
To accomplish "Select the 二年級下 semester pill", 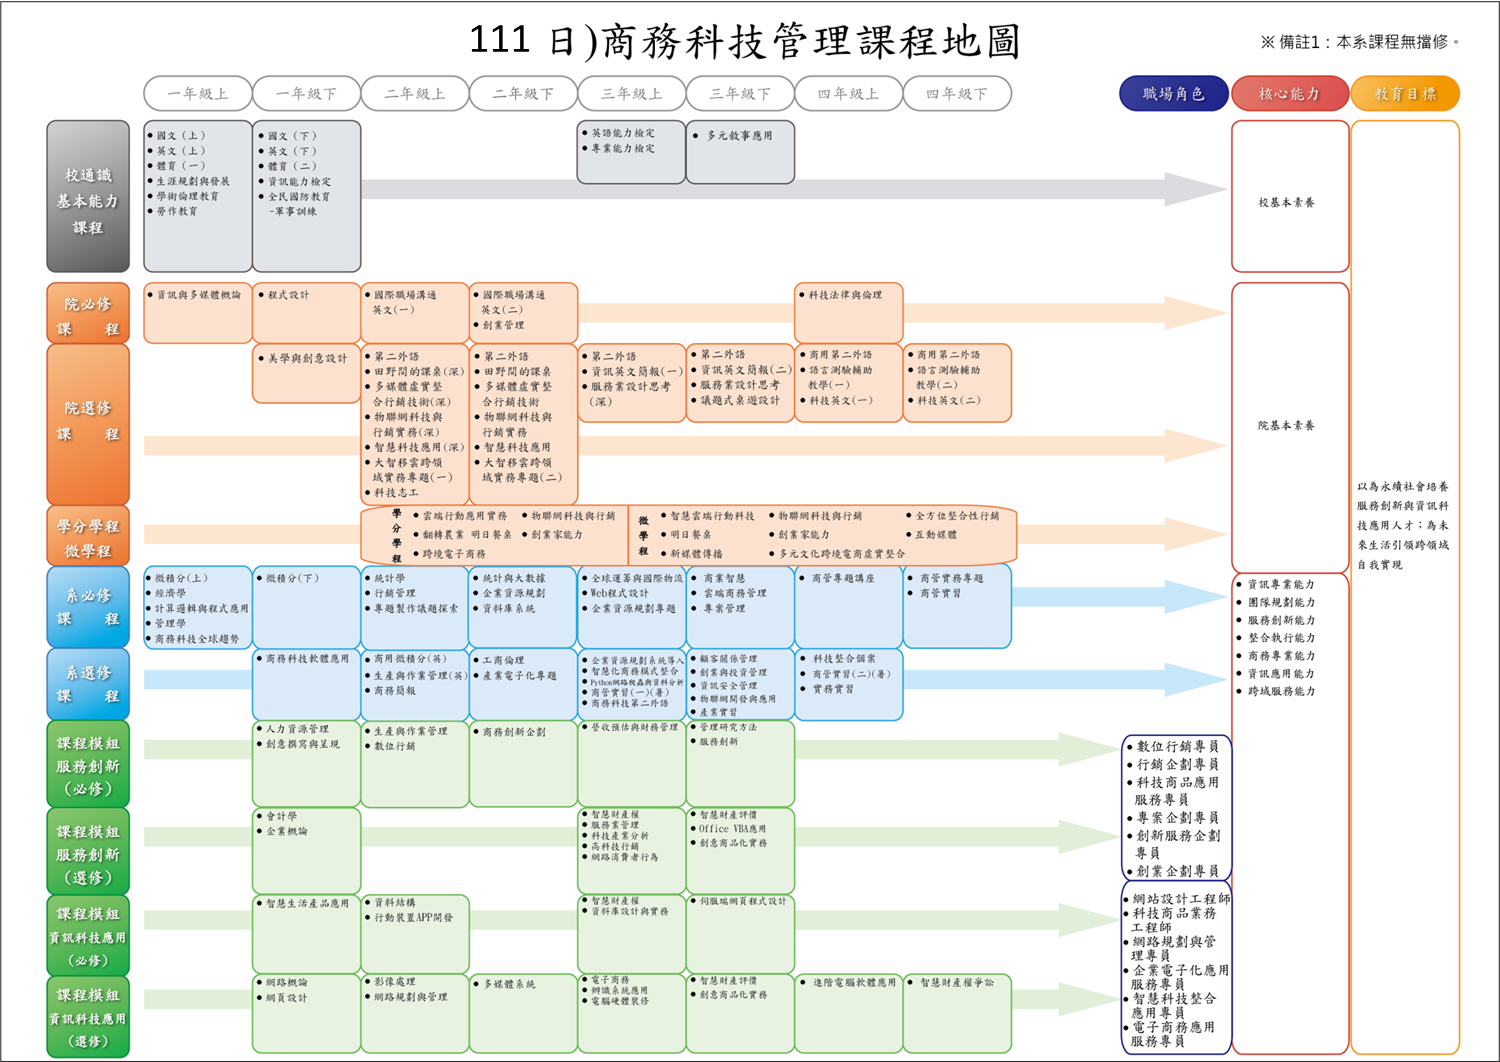I will coord(522,93).
